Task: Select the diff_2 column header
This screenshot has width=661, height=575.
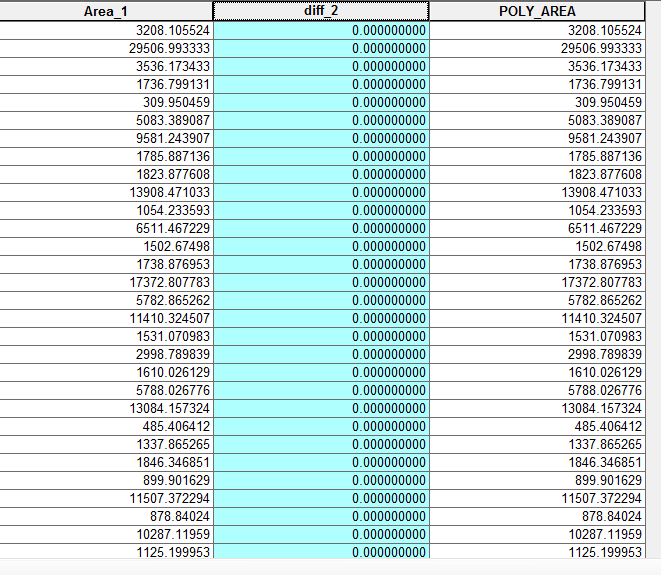Action: 321,11
